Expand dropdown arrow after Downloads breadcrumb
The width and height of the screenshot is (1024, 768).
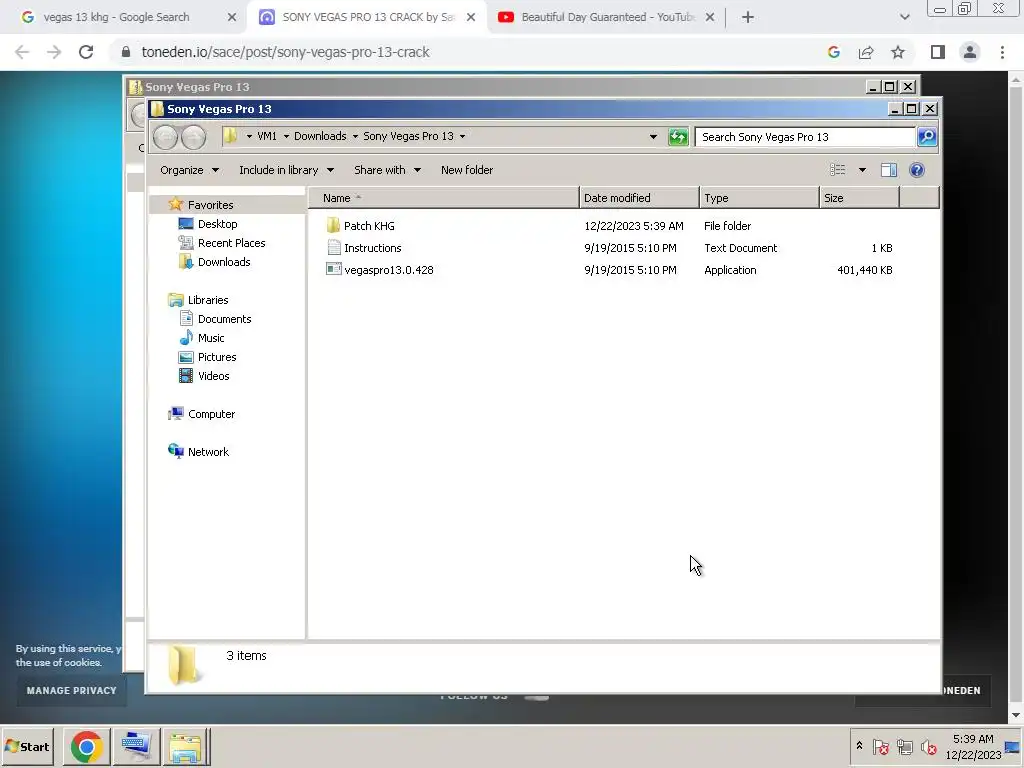pos(355,136)
